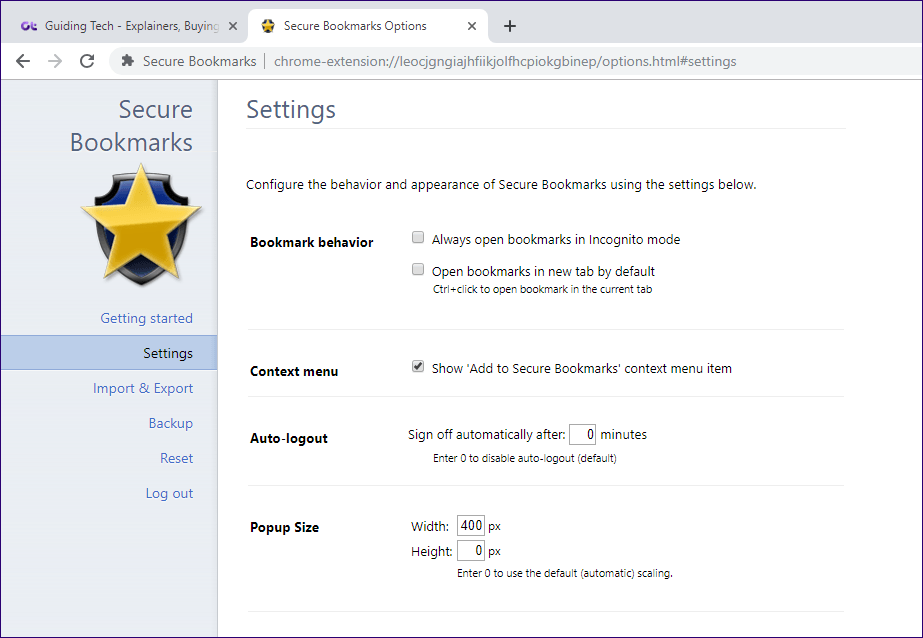Open the Getting started page
Image resolution: width=923 pixels, height=638 pixels.
147,318
